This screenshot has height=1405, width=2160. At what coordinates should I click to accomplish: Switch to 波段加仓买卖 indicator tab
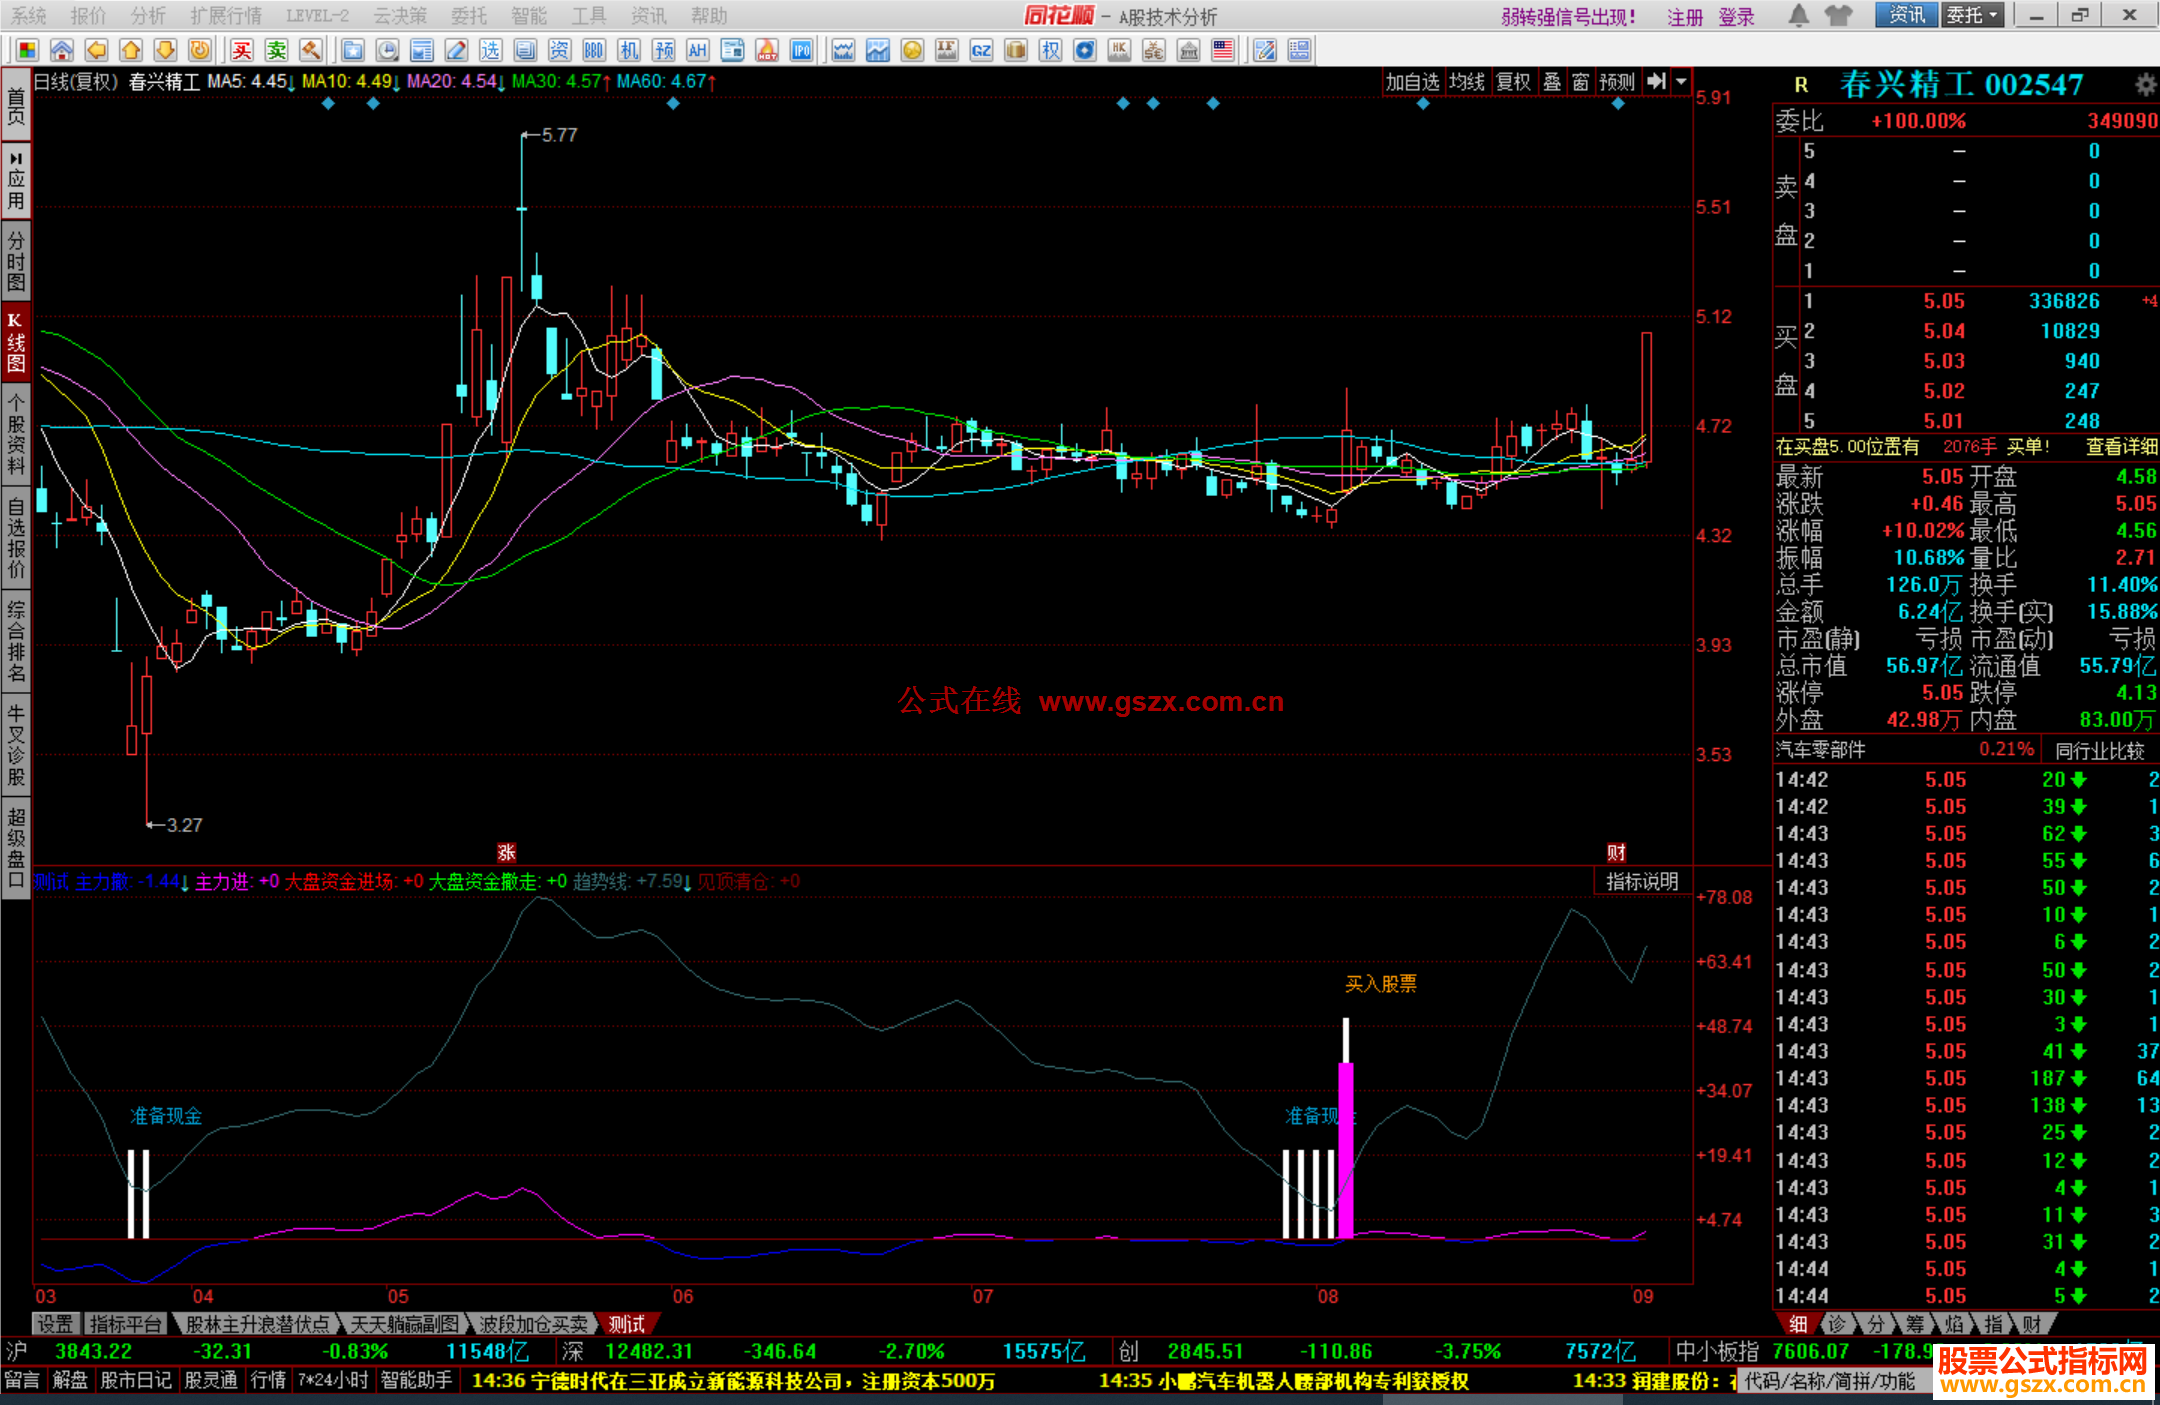[533, 1324]
